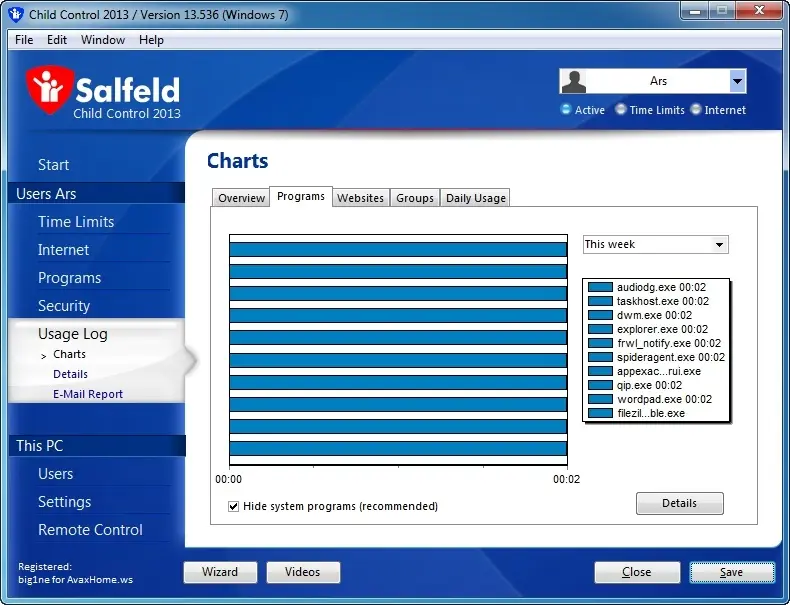Open Security section in sidebar
This screenshot has height=605, width=790.
64,306
